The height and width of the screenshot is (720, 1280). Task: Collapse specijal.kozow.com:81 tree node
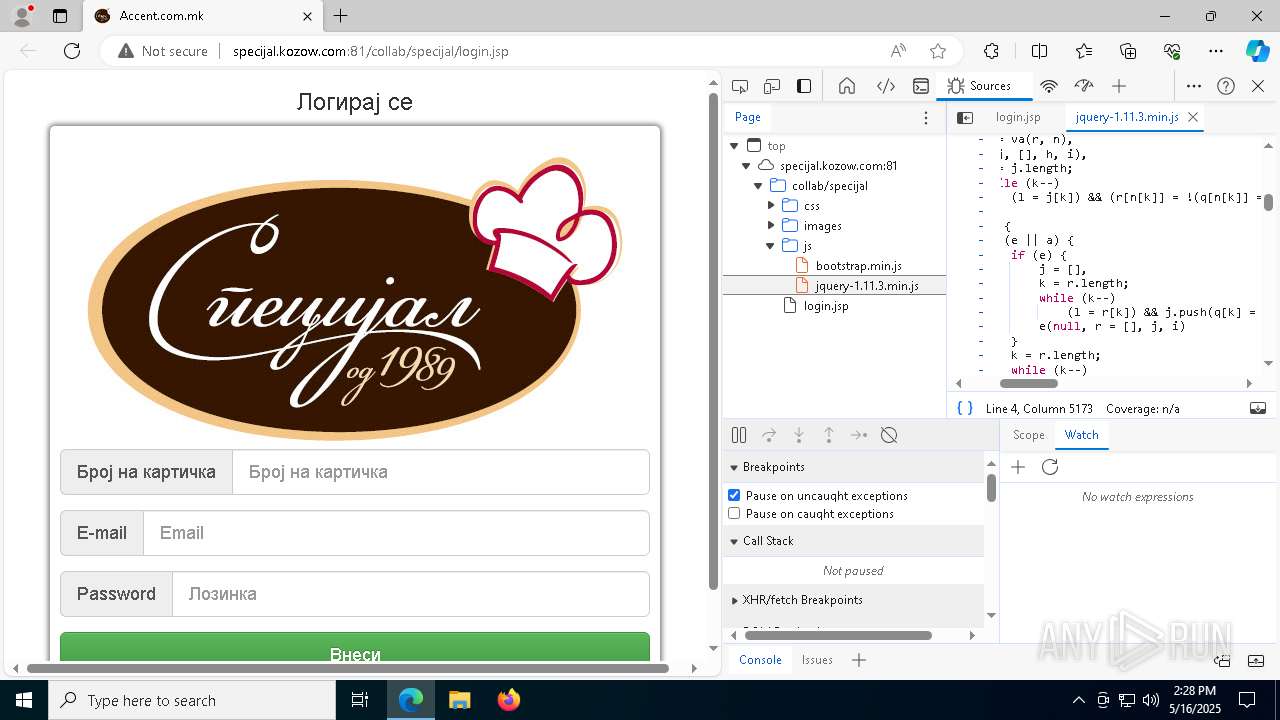pos(746,166)
